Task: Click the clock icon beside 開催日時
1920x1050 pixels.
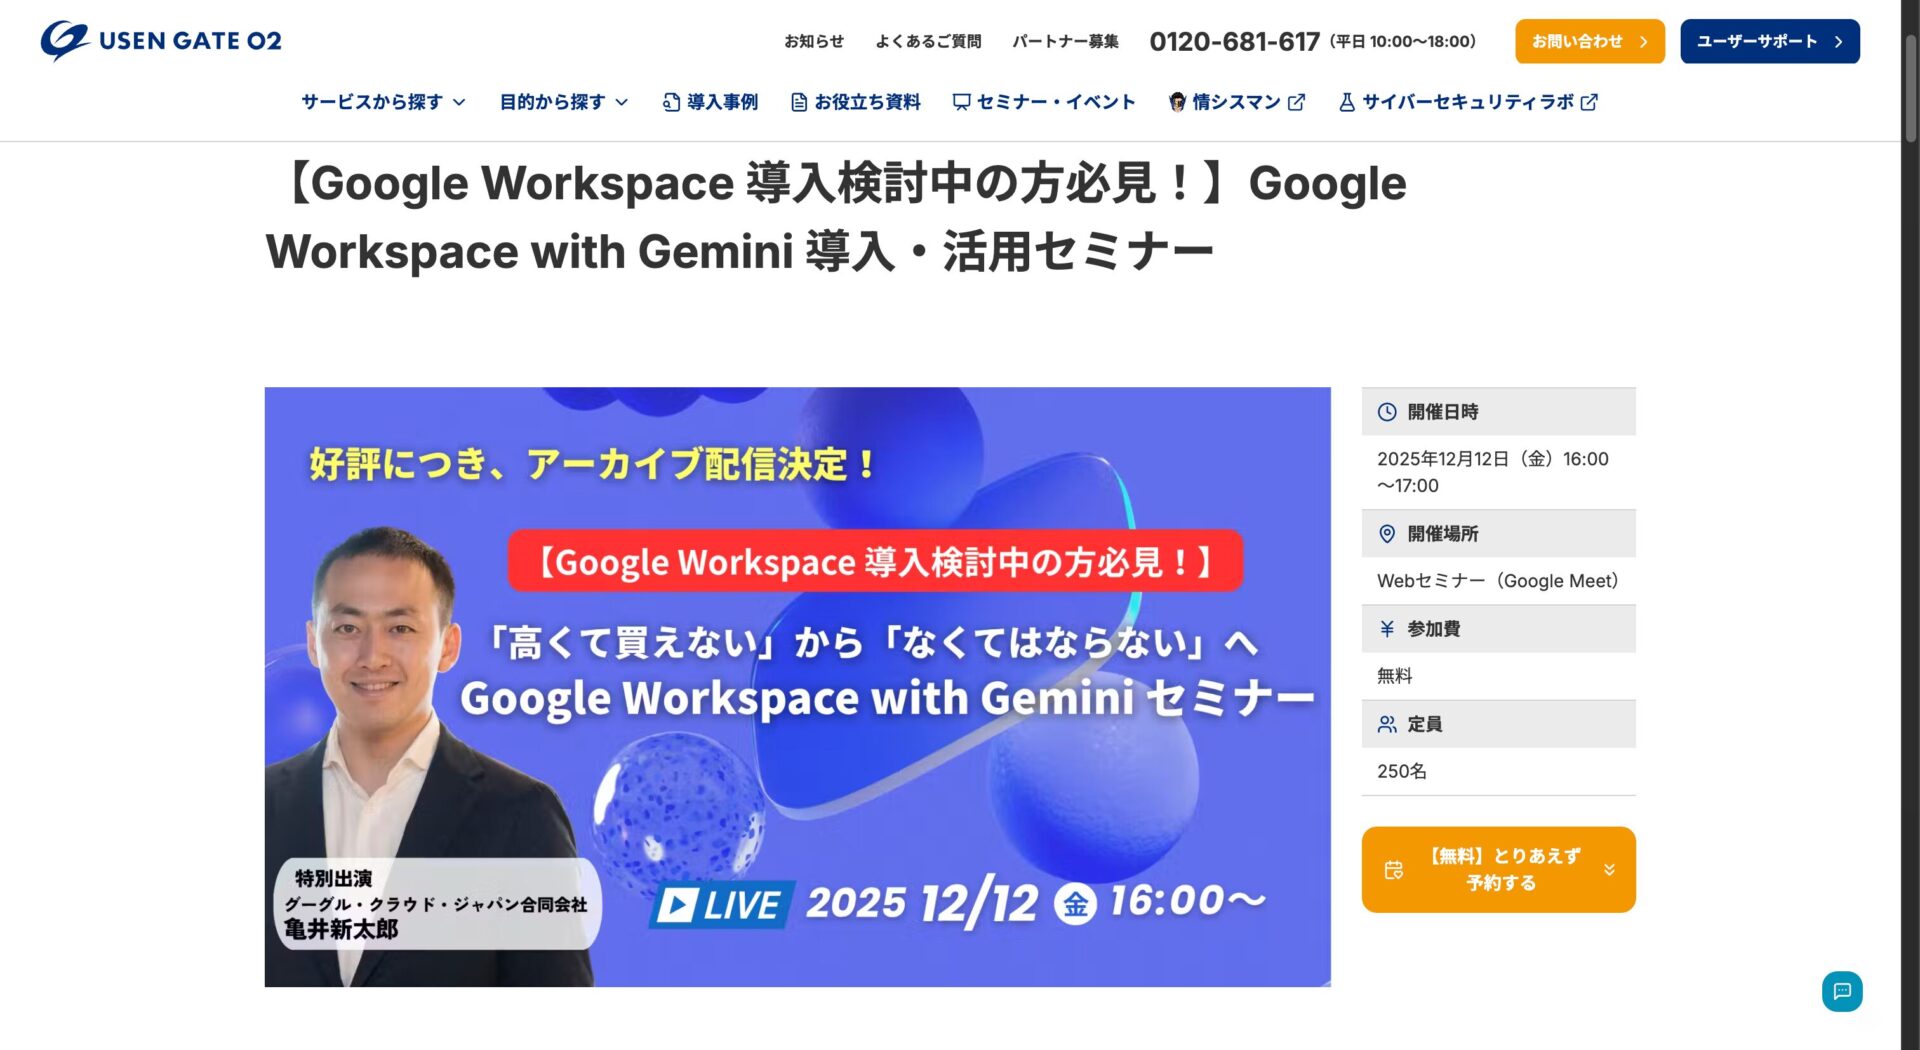Action: point(1386,410)
